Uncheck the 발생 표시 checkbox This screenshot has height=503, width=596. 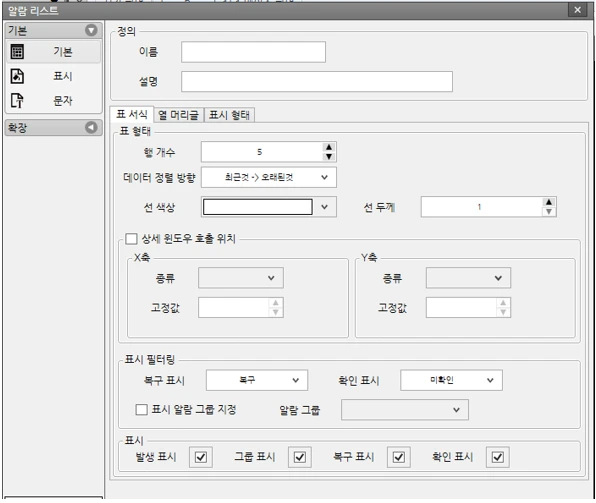(x=201, y=457)
